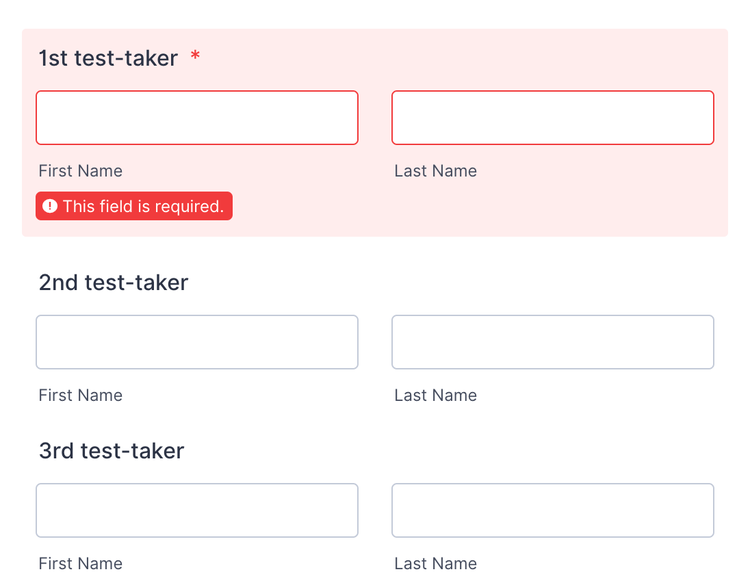Screen dimensions: 750x587
Task: Click the 2nd test-taker First Name input
Action: coord(197,342)
